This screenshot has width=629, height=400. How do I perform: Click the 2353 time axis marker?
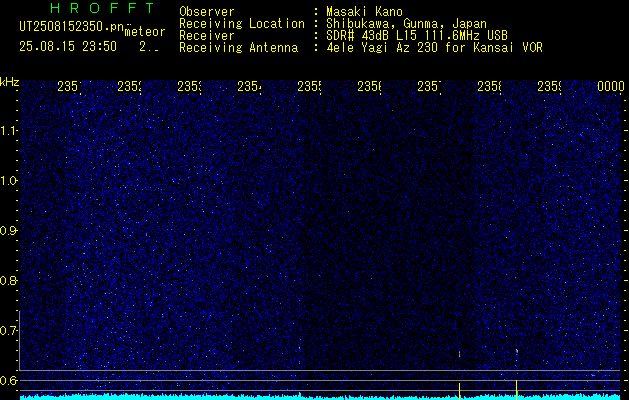(x=189, y=86)
